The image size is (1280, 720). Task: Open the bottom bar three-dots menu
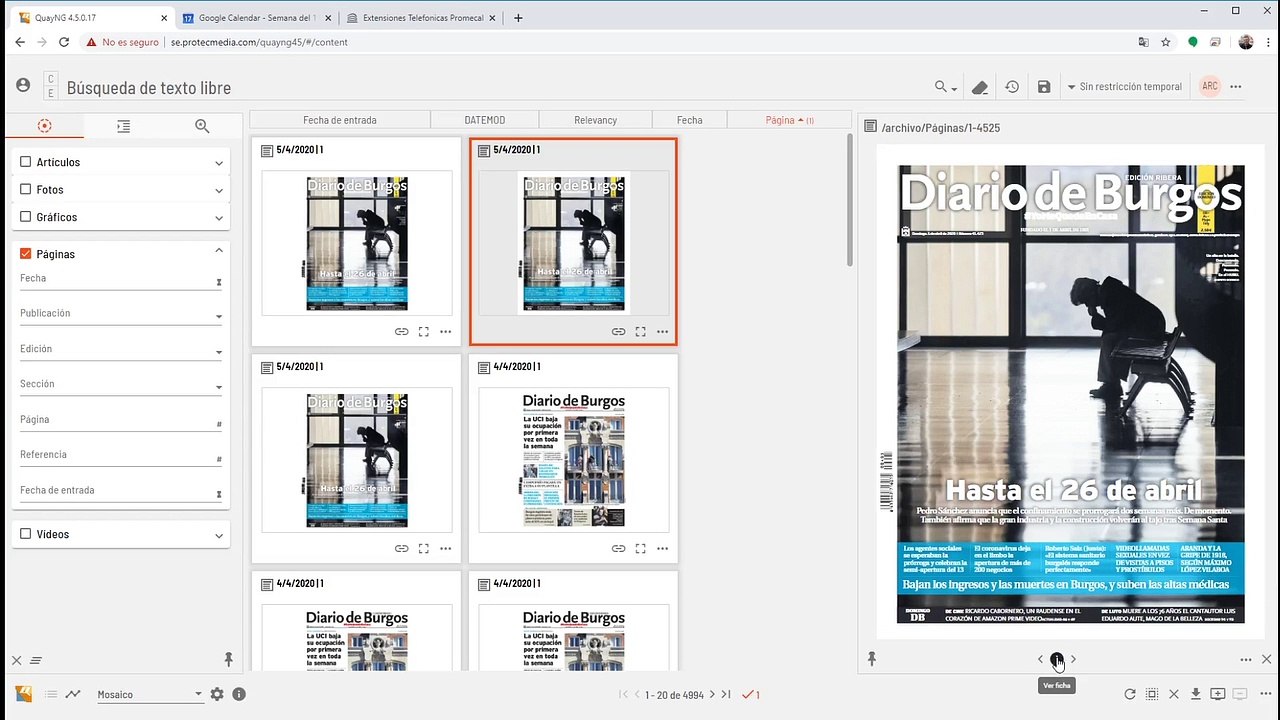(x=1265, y=694)
